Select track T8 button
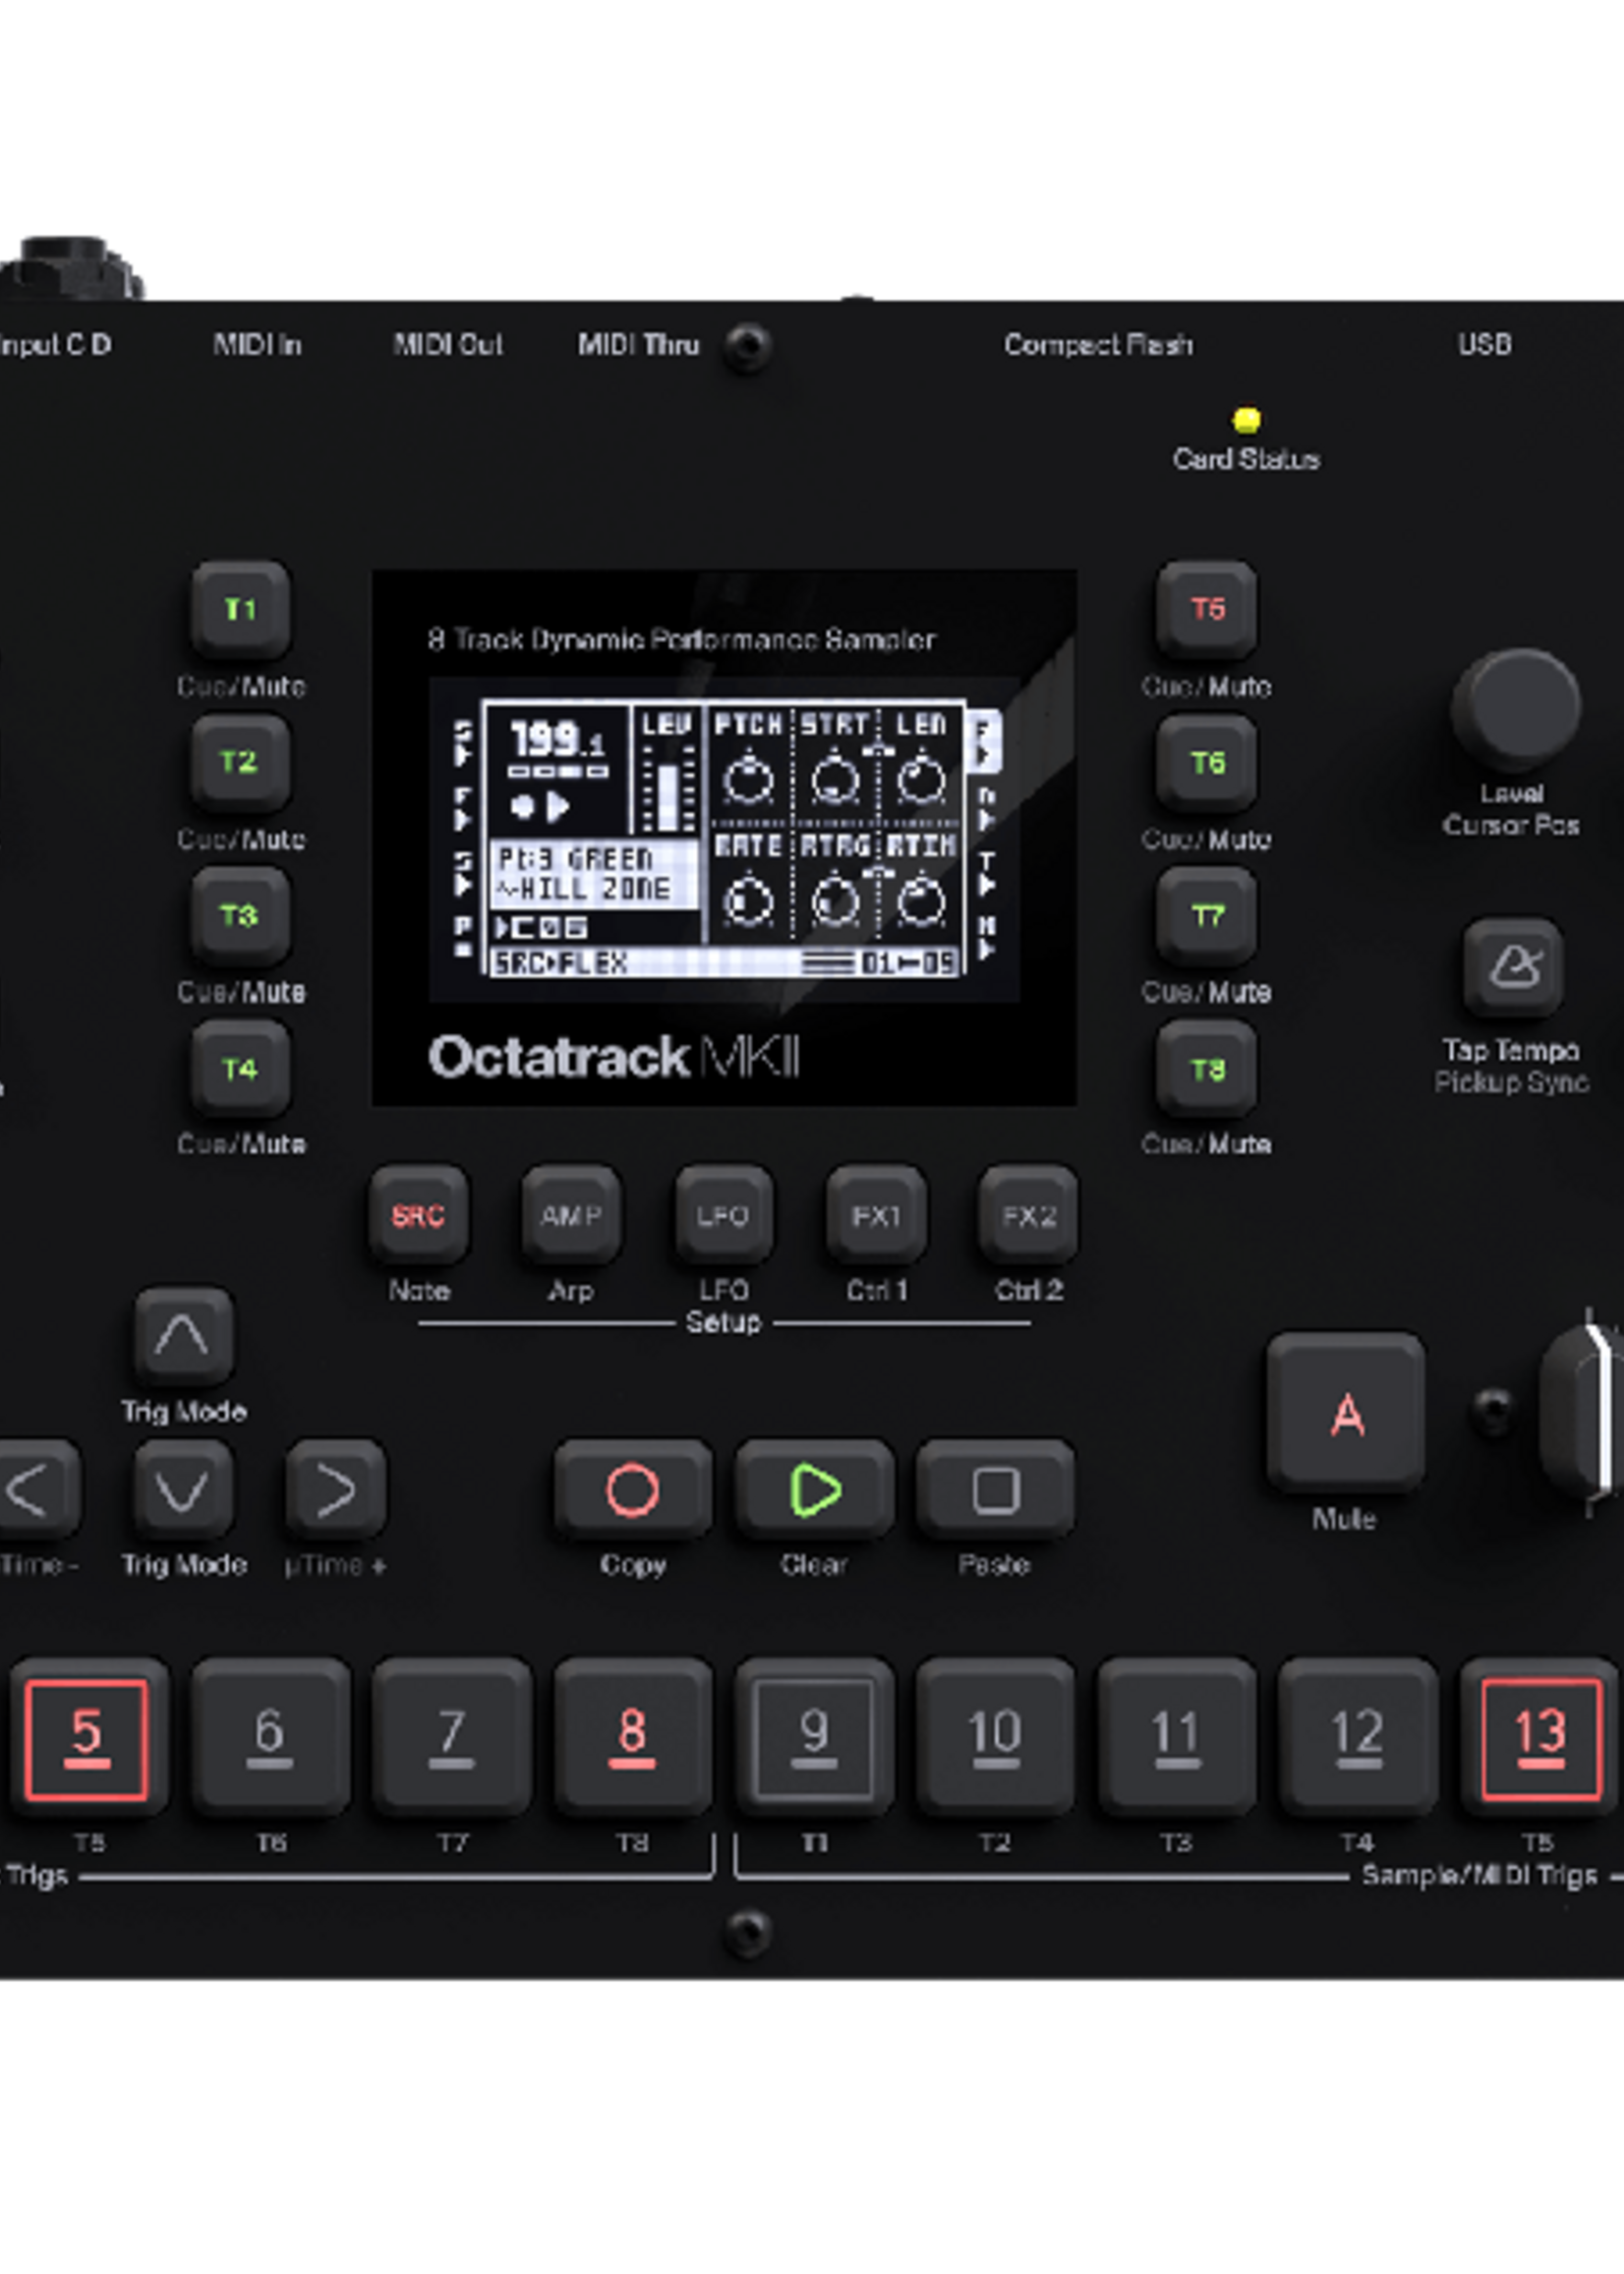 (x=1207, y=1068)
